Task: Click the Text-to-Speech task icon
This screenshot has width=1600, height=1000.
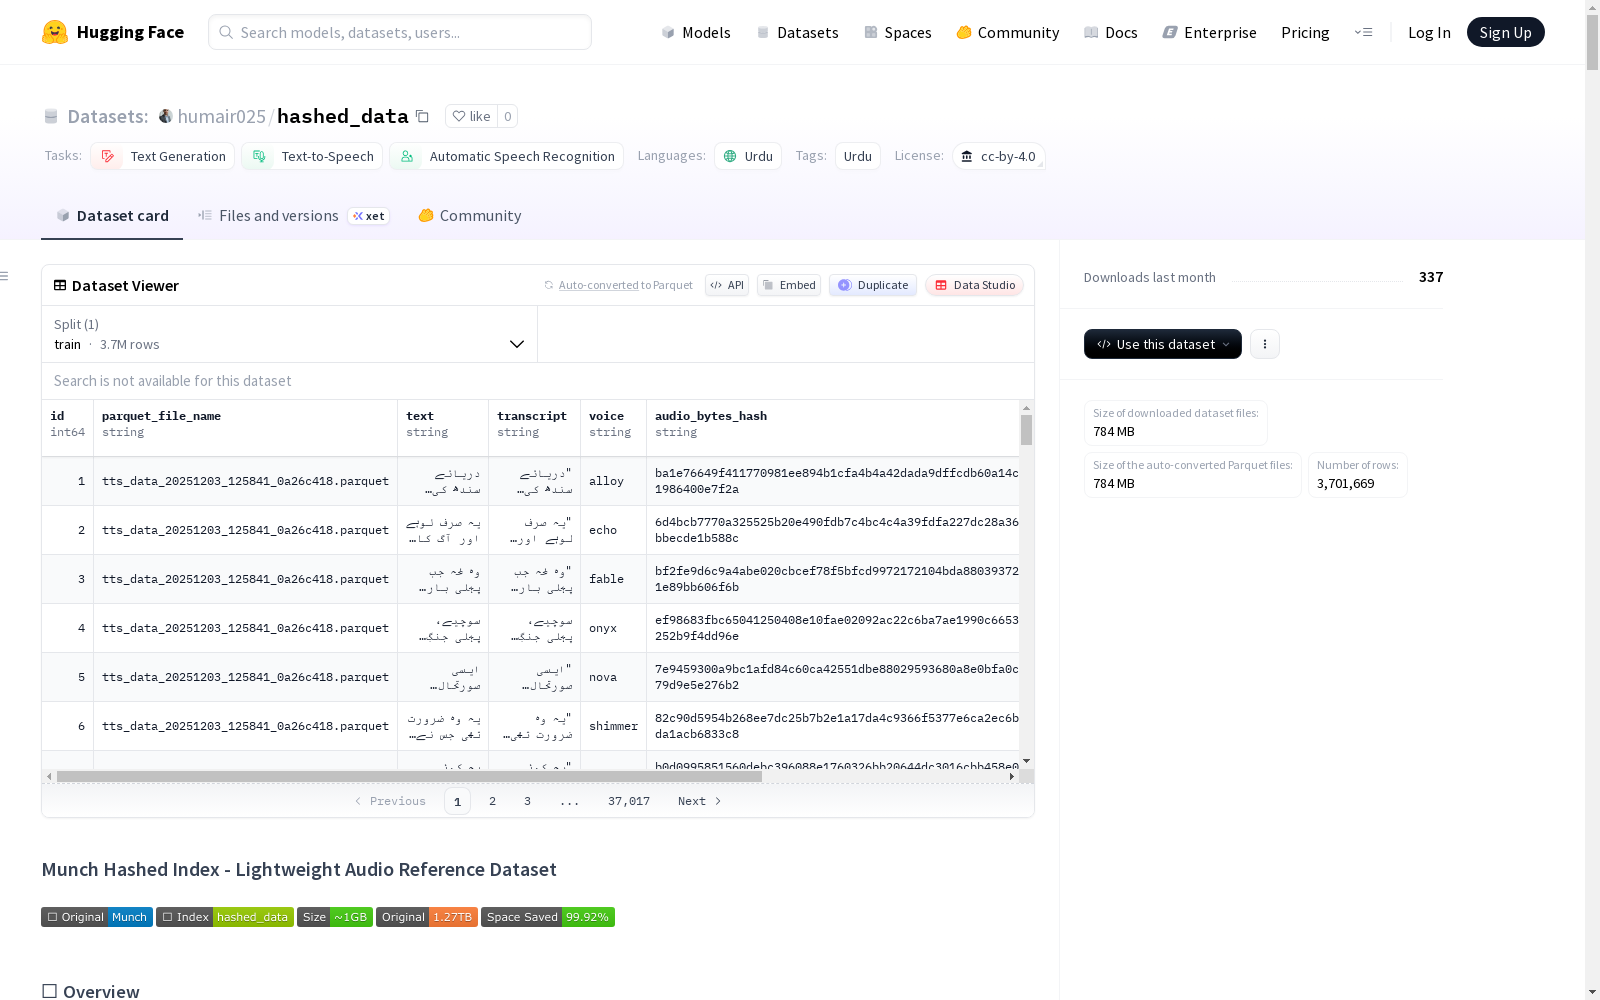Action: 259,156
